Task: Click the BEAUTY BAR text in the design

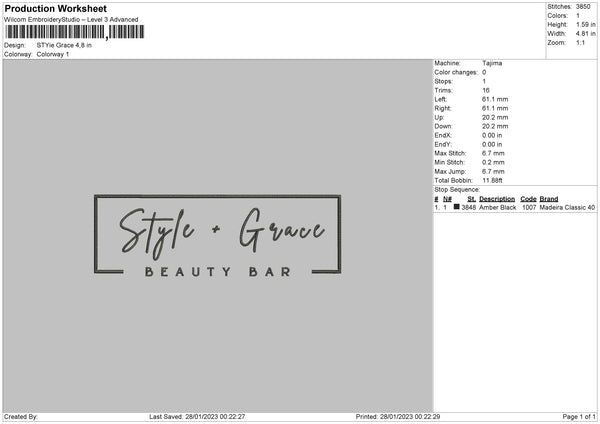Action: [218, 271]
